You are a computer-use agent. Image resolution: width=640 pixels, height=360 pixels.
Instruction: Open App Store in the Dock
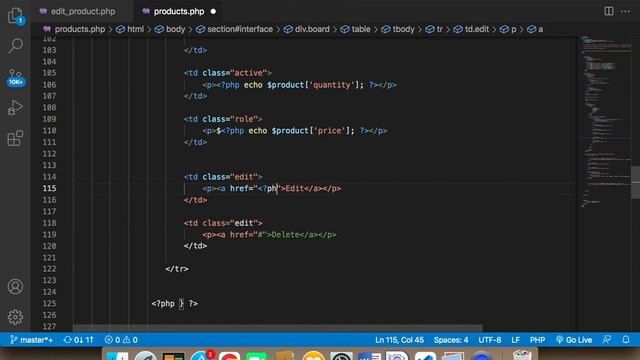201,357
